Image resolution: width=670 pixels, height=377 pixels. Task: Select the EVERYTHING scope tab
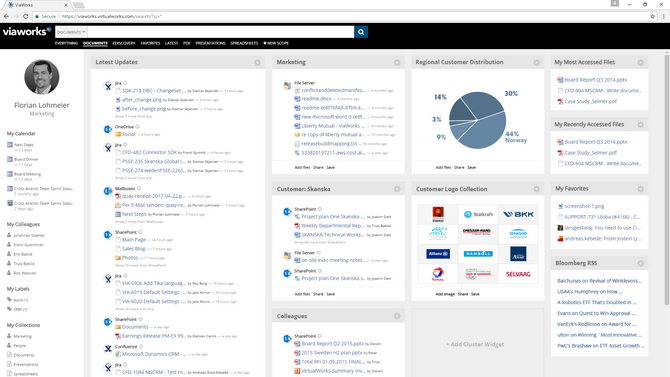click(x=66, y=43)
